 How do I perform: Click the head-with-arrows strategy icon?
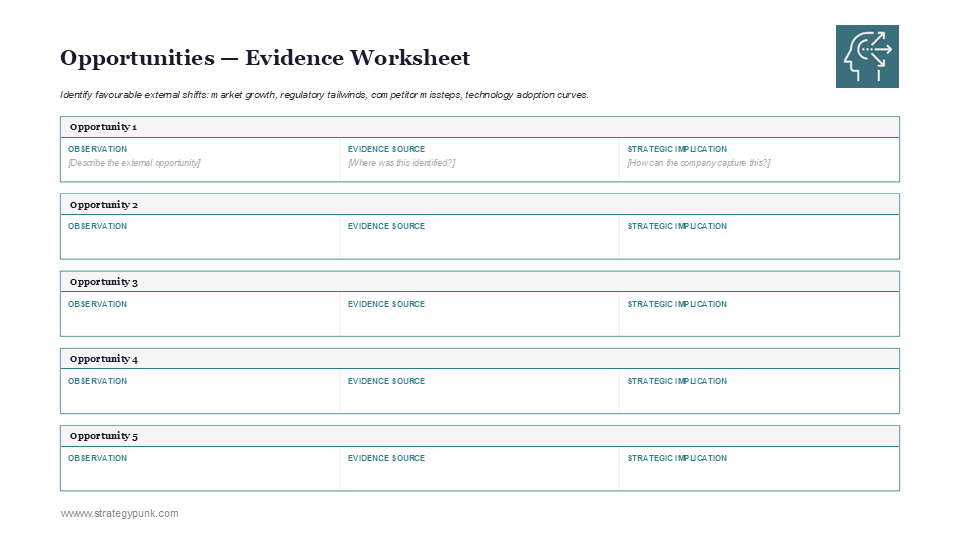867,56
